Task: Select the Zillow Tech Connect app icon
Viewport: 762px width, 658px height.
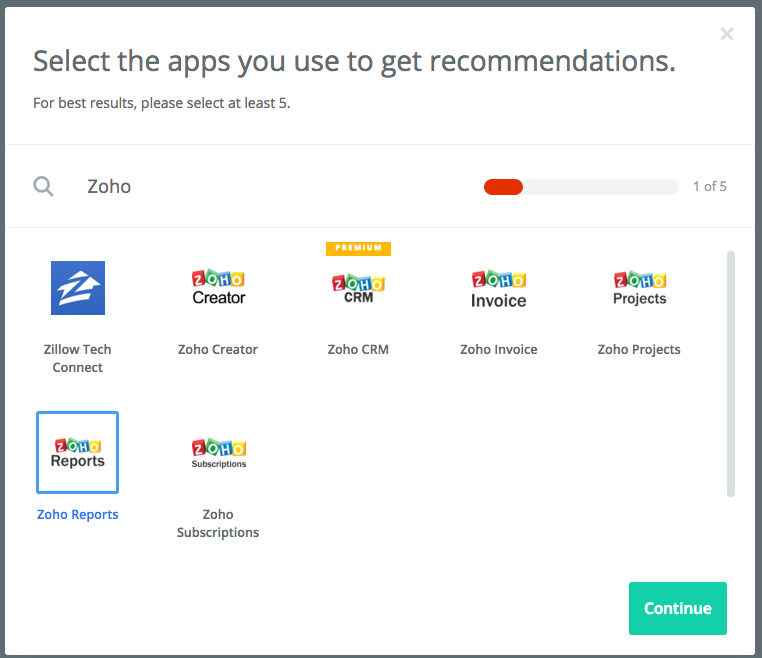Action: tap(78, 288)
